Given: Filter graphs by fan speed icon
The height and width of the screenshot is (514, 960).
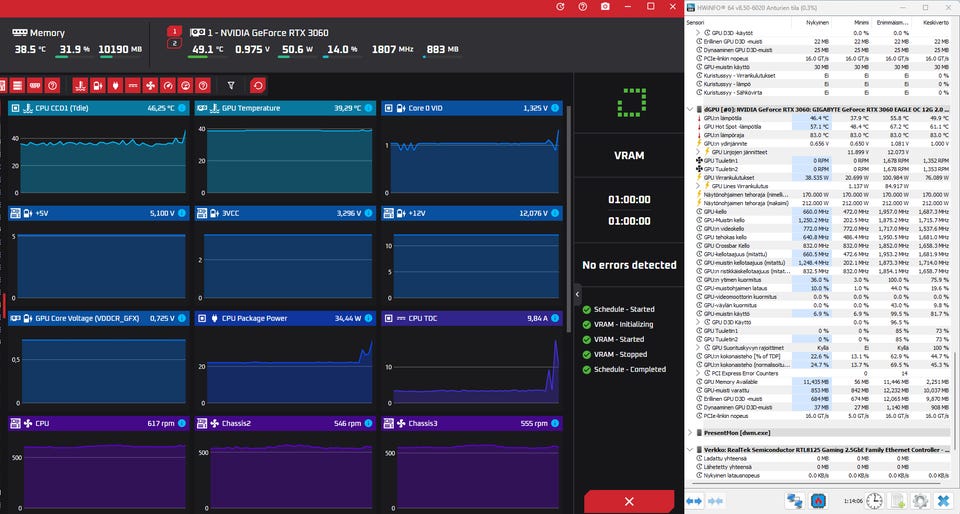Looking at the screenshot, I should click(x=151, y=86).
